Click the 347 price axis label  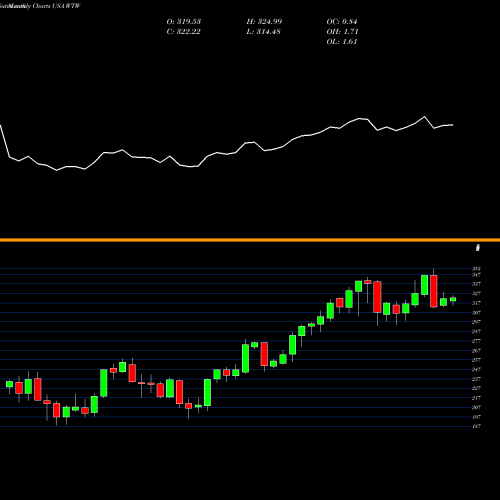coord(476,275)
